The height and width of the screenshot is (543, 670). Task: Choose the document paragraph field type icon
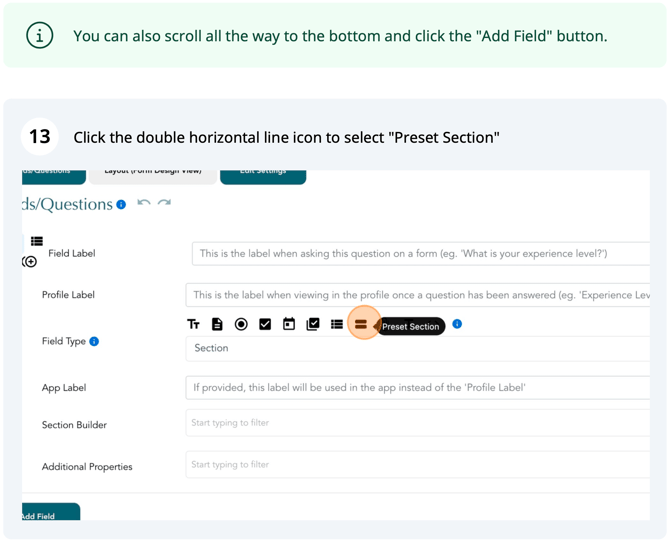[x=217, y=324]
